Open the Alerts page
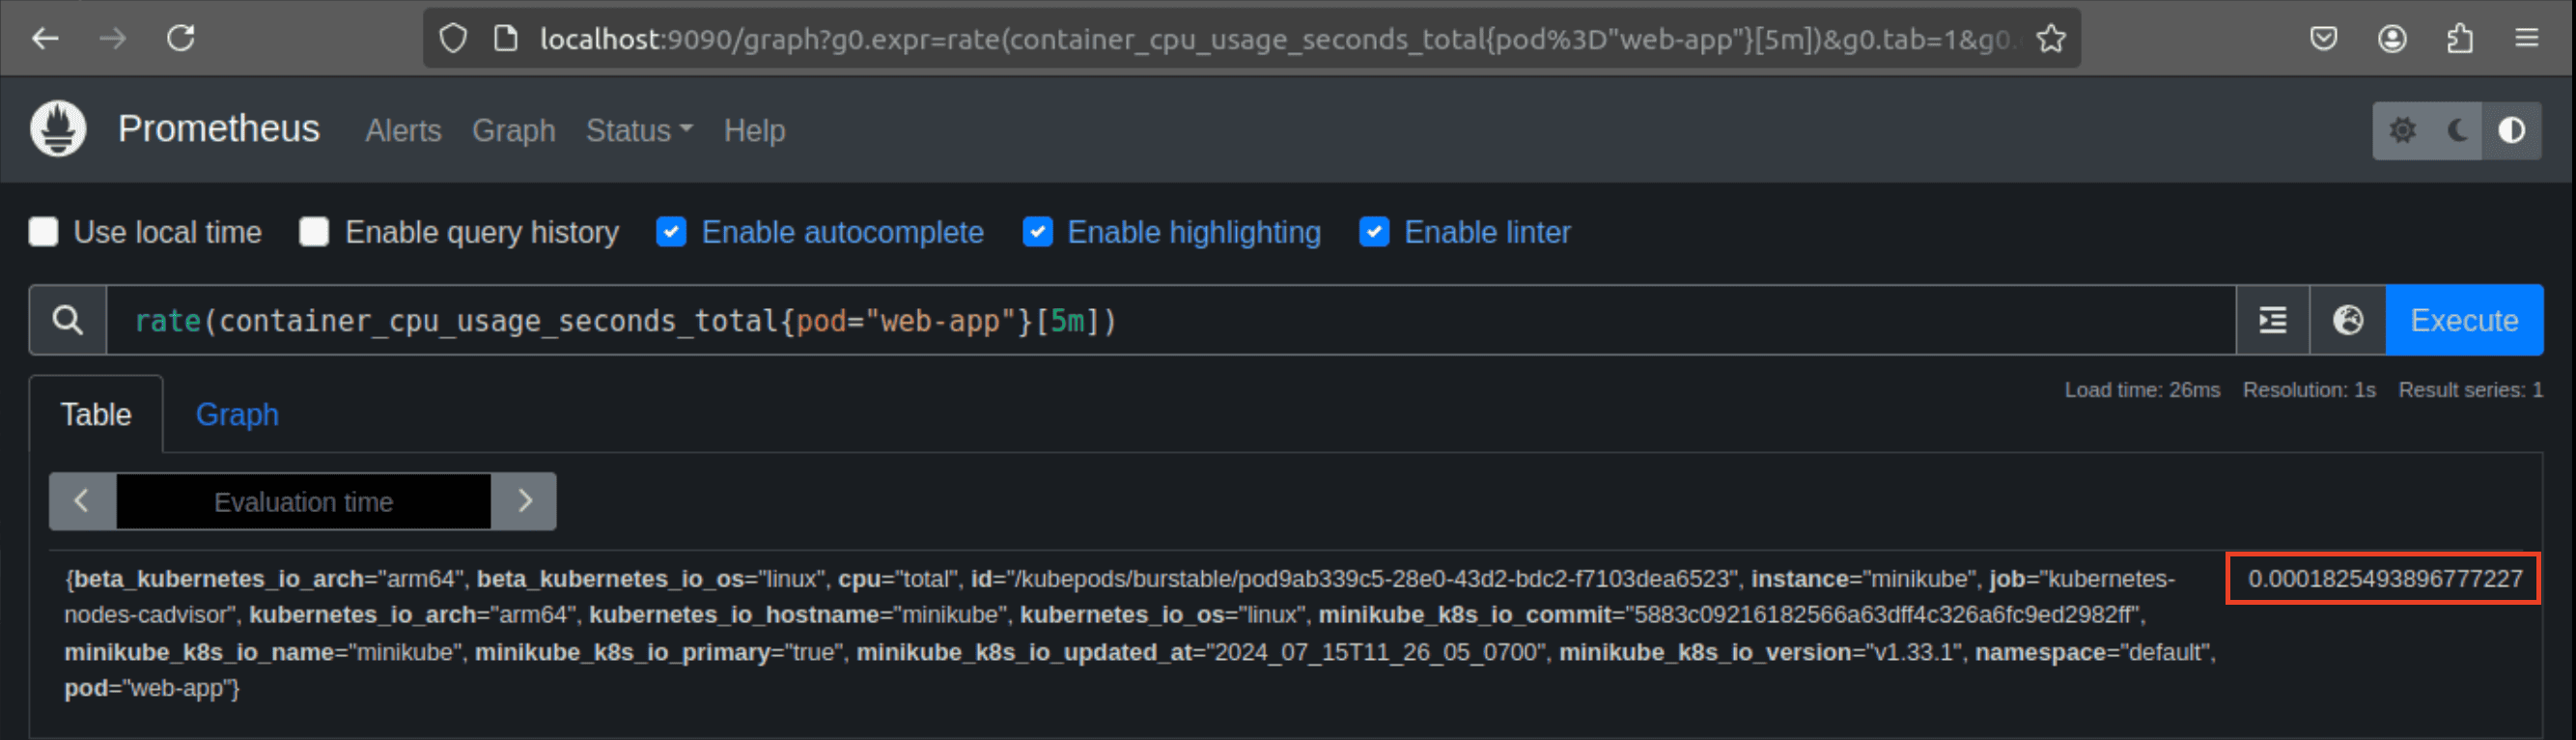Screen dimensions: 2576x740 pyautogui.click(x=403, y=130)
